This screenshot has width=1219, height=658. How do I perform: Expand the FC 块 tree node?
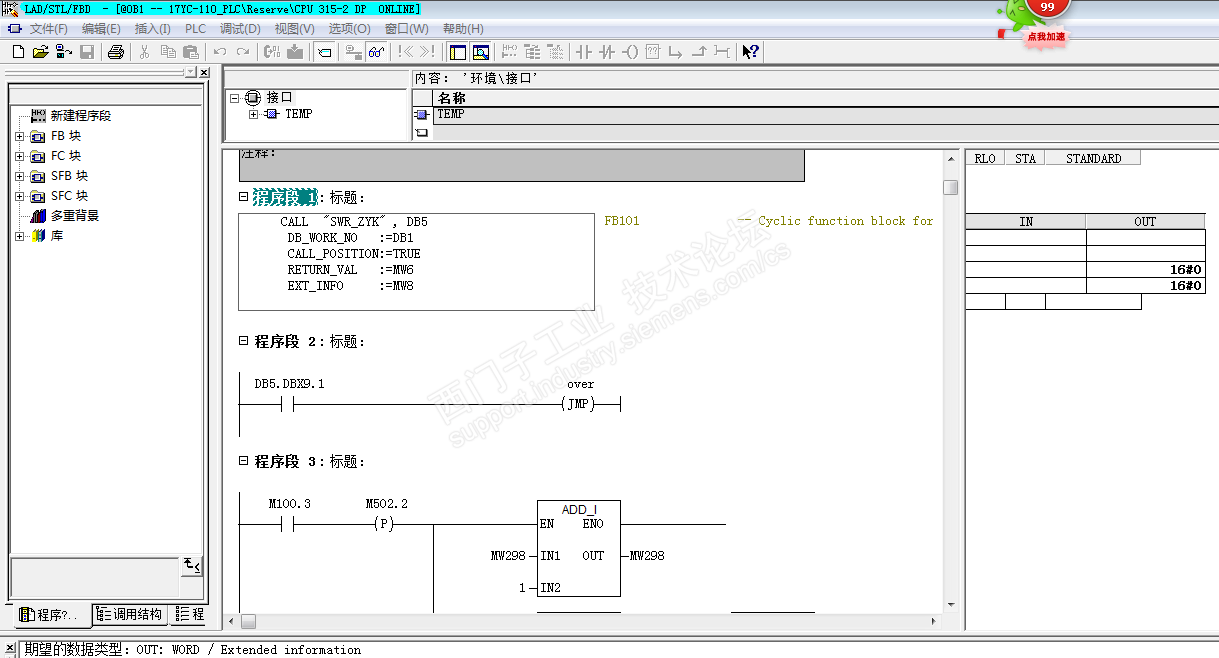pyautogui.click(x=19, y=156)
